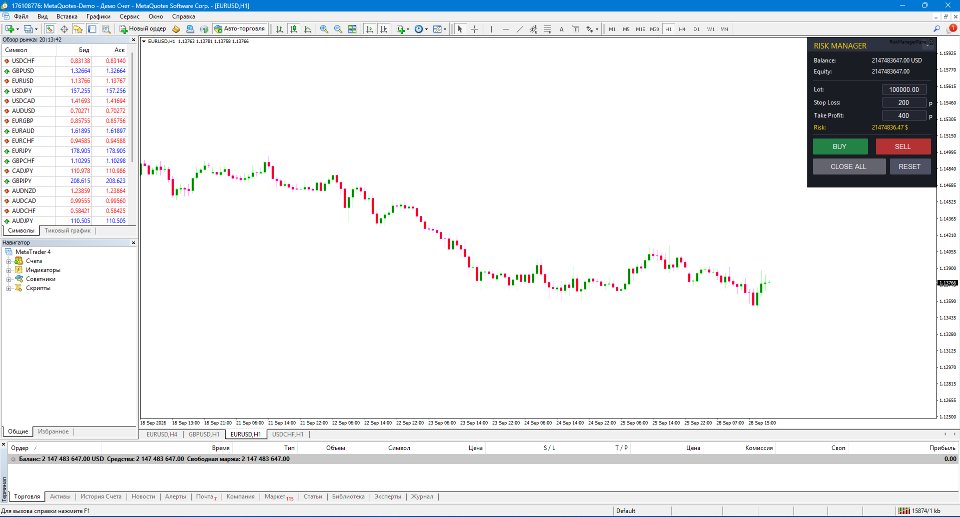The width and height of the screenshot is (960, 517).
Task: Click the green BUY button
Action: 840,146
